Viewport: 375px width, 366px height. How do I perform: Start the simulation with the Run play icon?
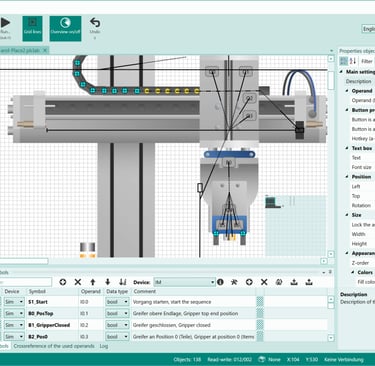pos(5,23)
